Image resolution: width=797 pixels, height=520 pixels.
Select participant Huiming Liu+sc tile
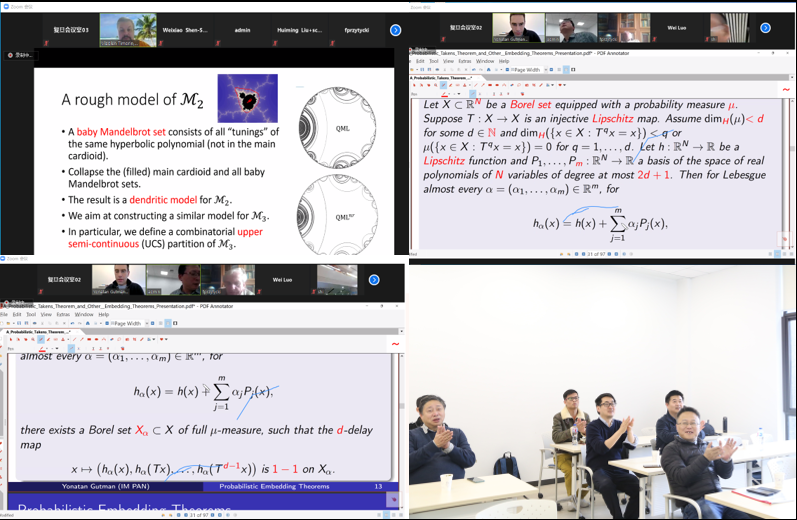(x=299, y=30)
